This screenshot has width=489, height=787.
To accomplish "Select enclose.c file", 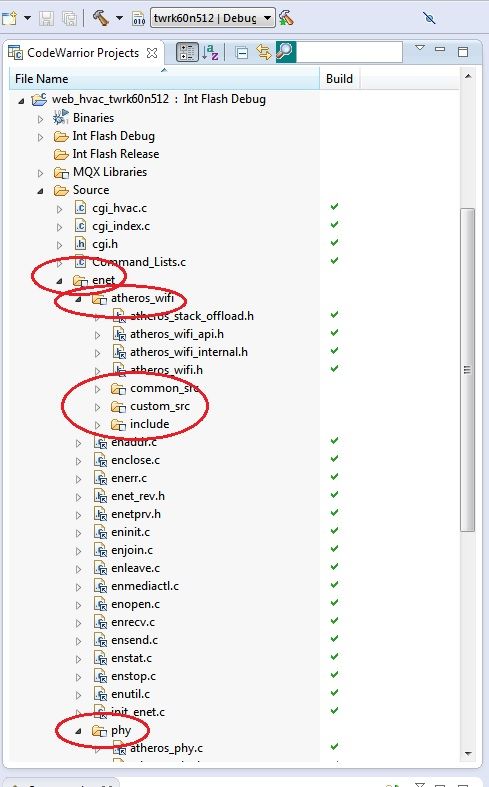I will pos(136,460).
